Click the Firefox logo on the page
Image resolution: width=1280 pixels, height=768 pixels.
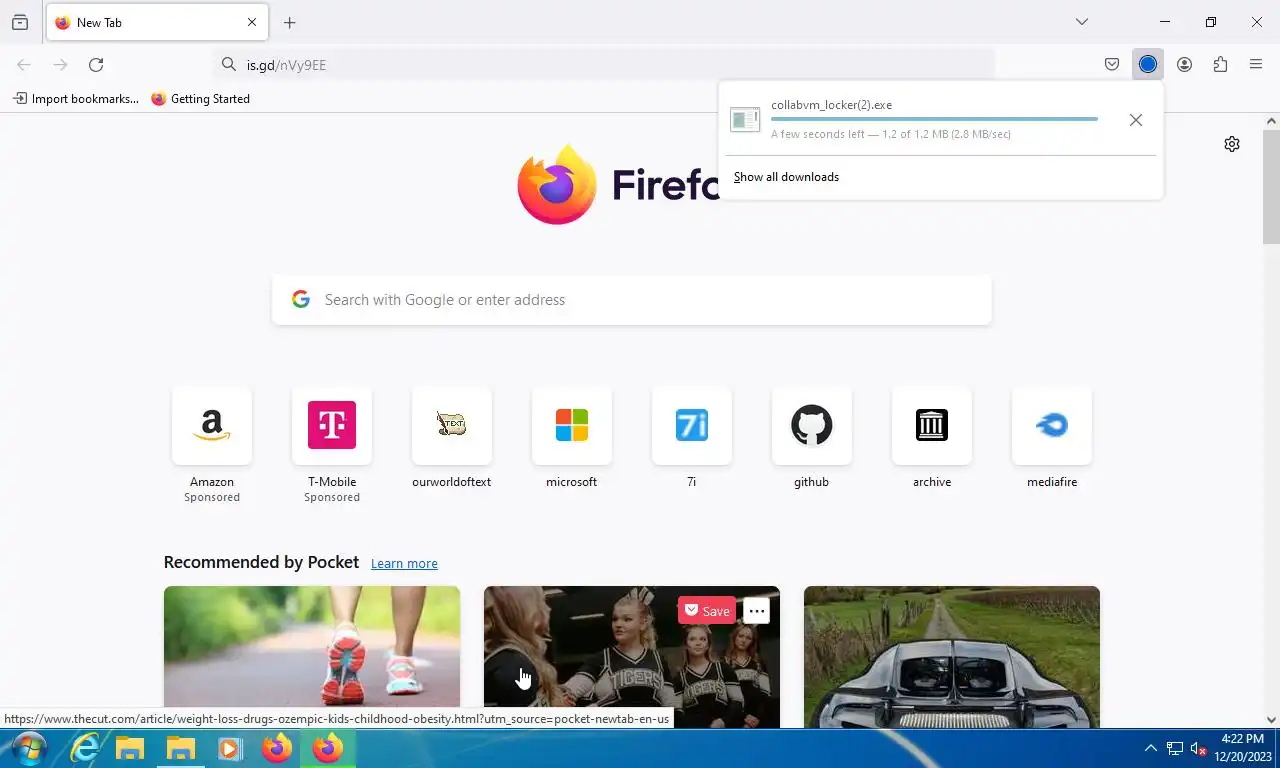pyautogui.click(x=557, y=185)
